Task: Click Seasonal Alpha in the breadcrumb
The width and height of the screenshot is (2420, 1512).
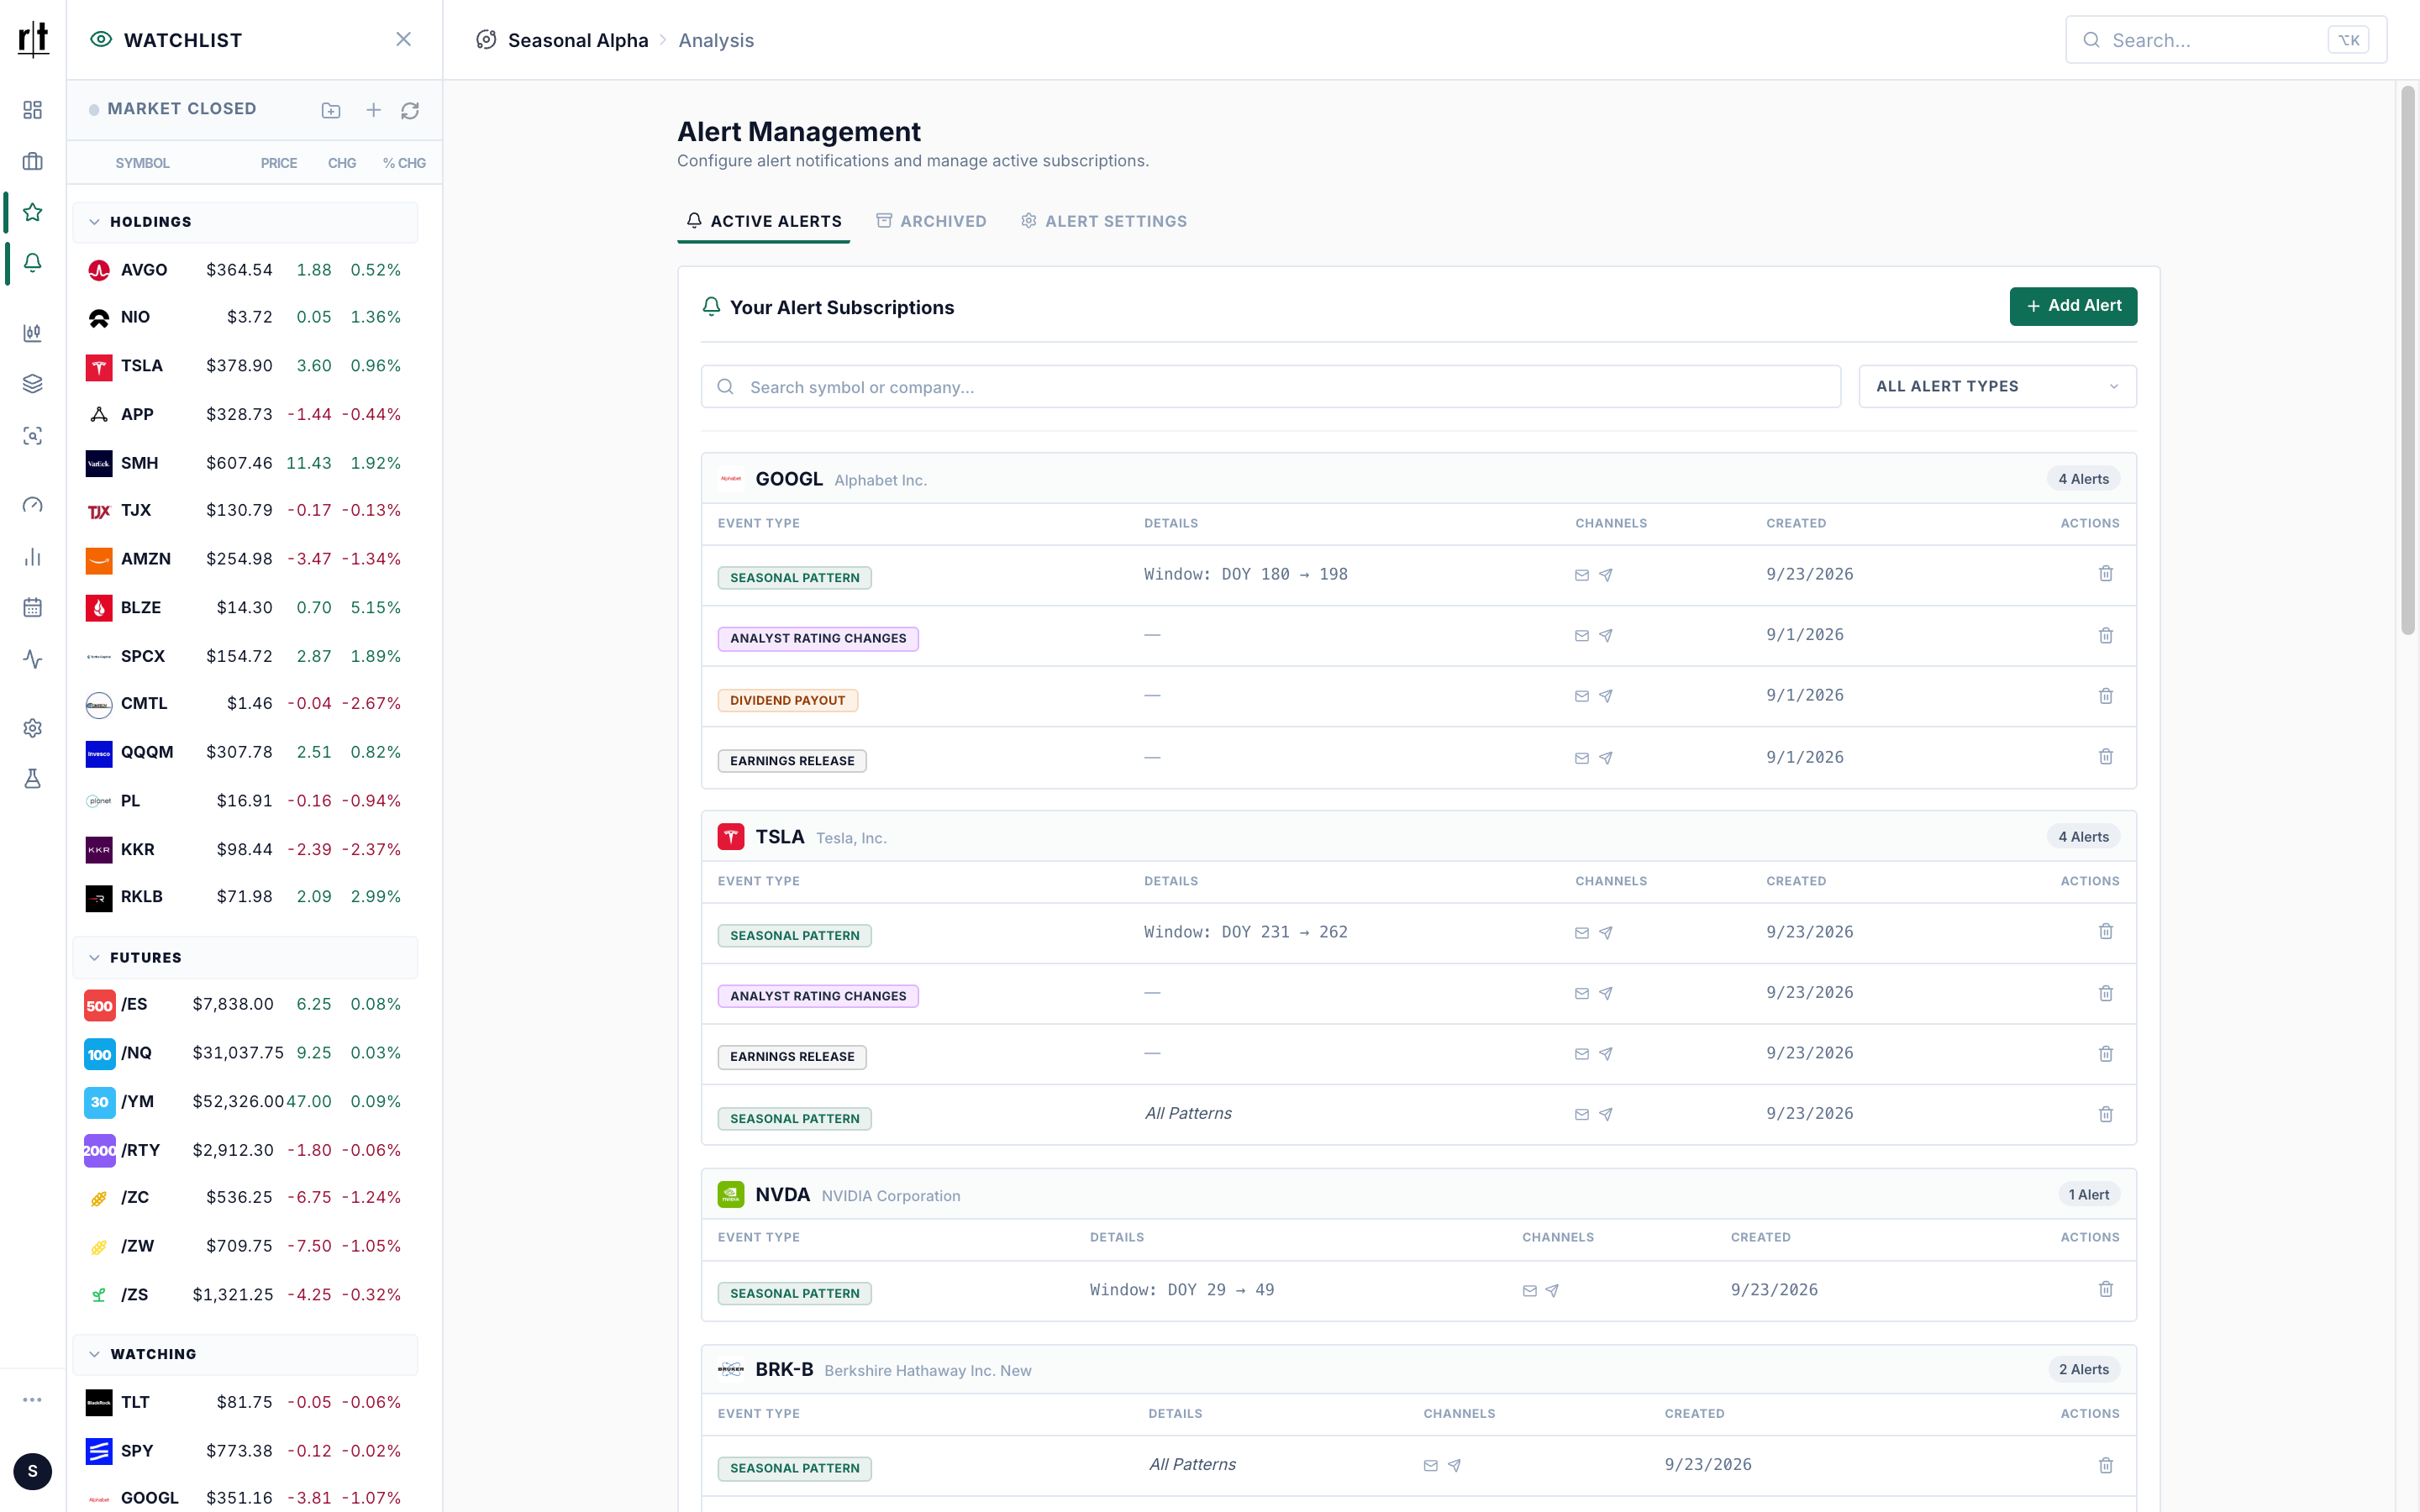Action: [578, 40]
